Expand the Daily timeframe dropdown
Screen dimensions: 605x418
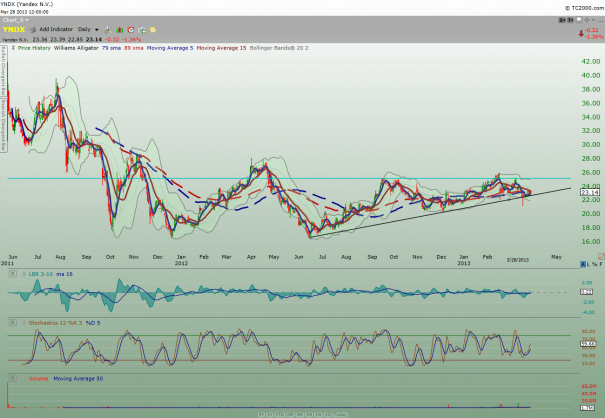click(88, 29)
